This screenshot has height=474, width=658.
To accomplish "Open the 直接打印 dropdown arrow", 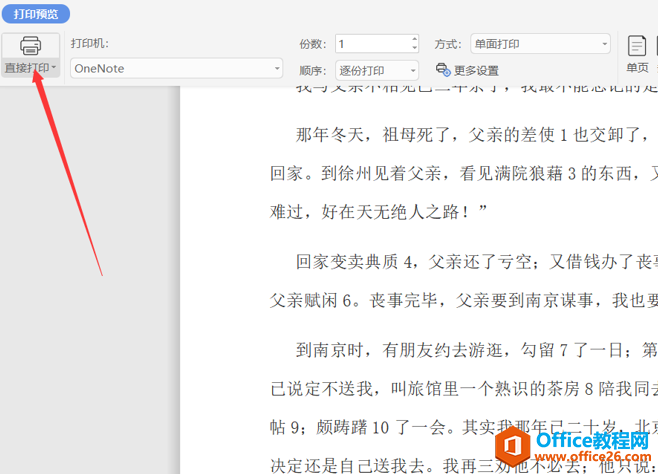I will 54,67.
